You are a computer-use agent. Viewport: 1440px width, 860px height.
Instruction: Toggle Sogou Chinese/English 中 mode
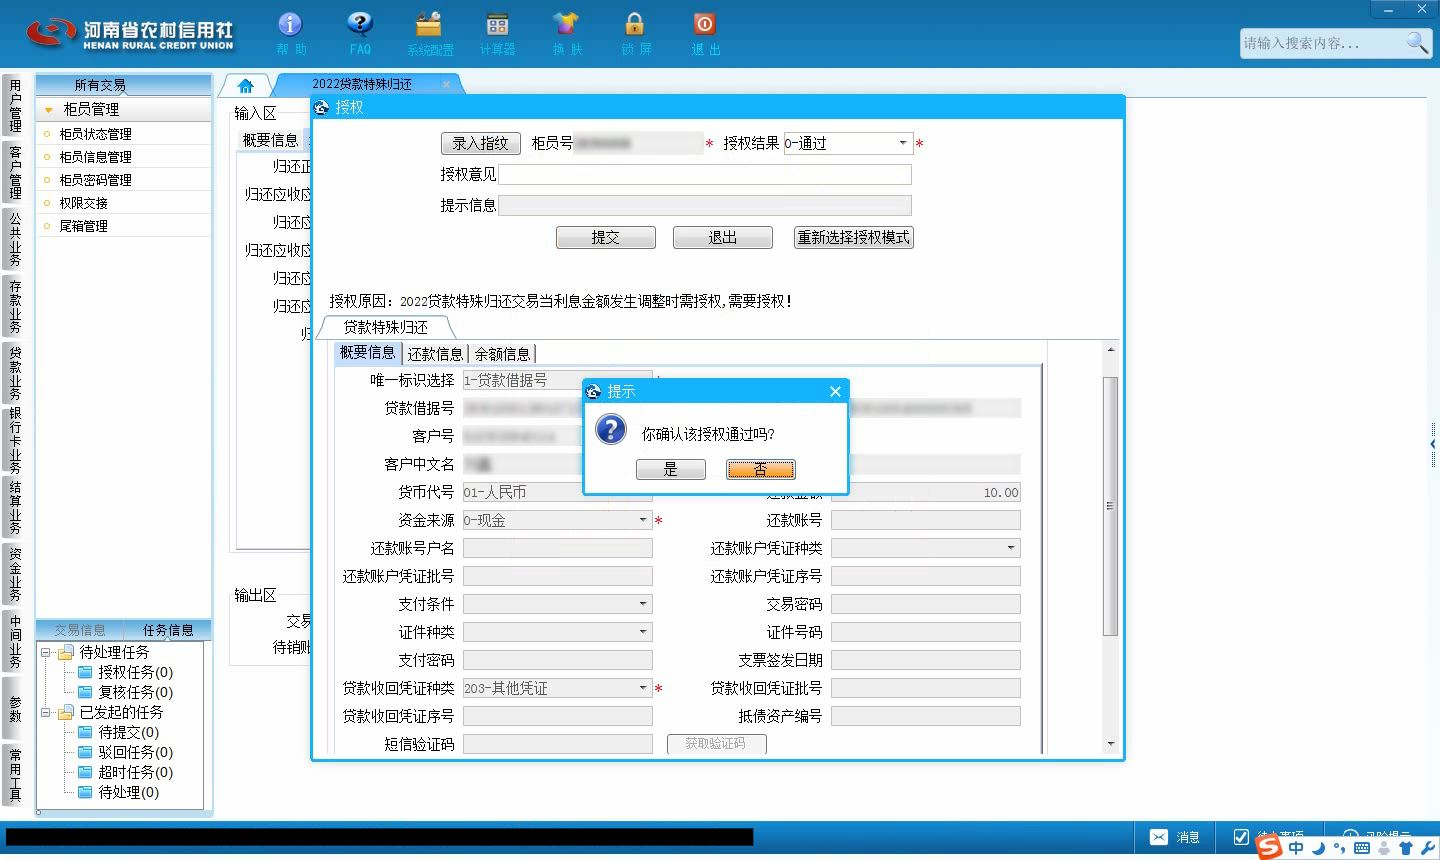pos(1296,848)
